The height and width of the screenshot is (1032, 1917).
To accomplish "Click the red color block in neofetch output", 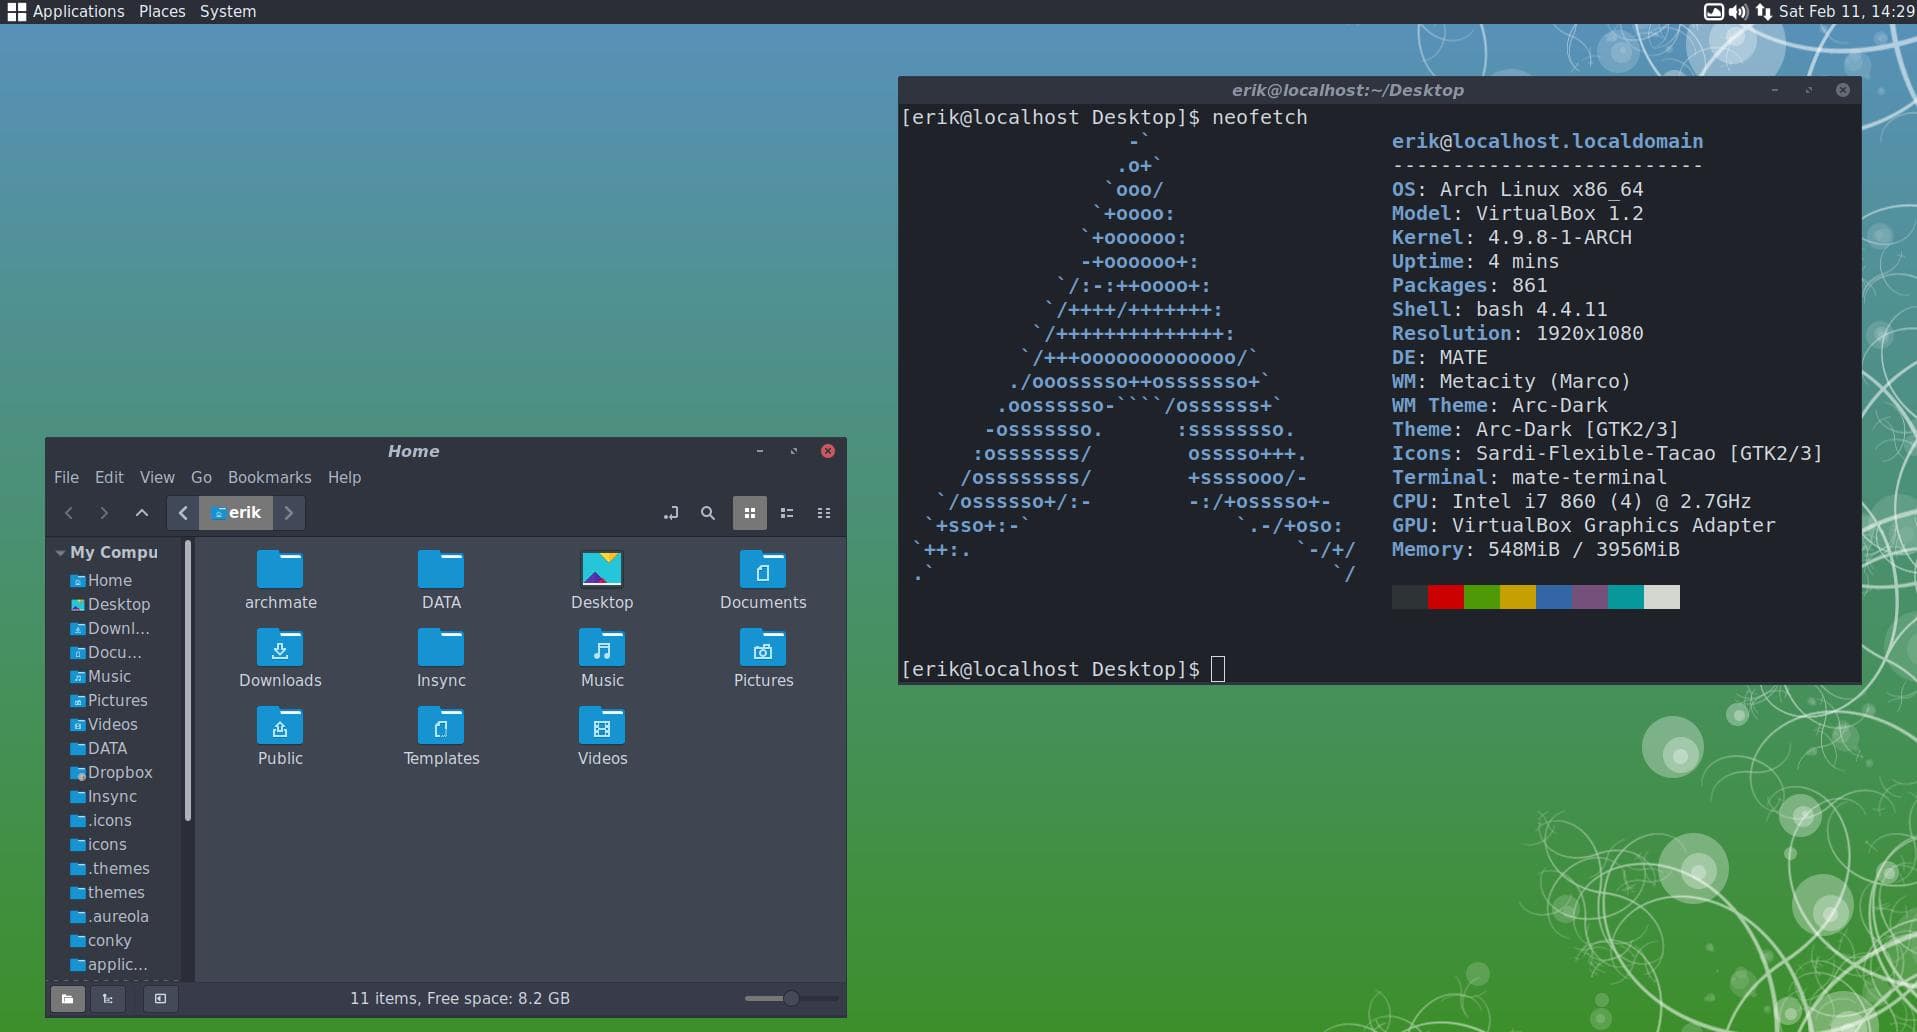I will (1446, 597).
